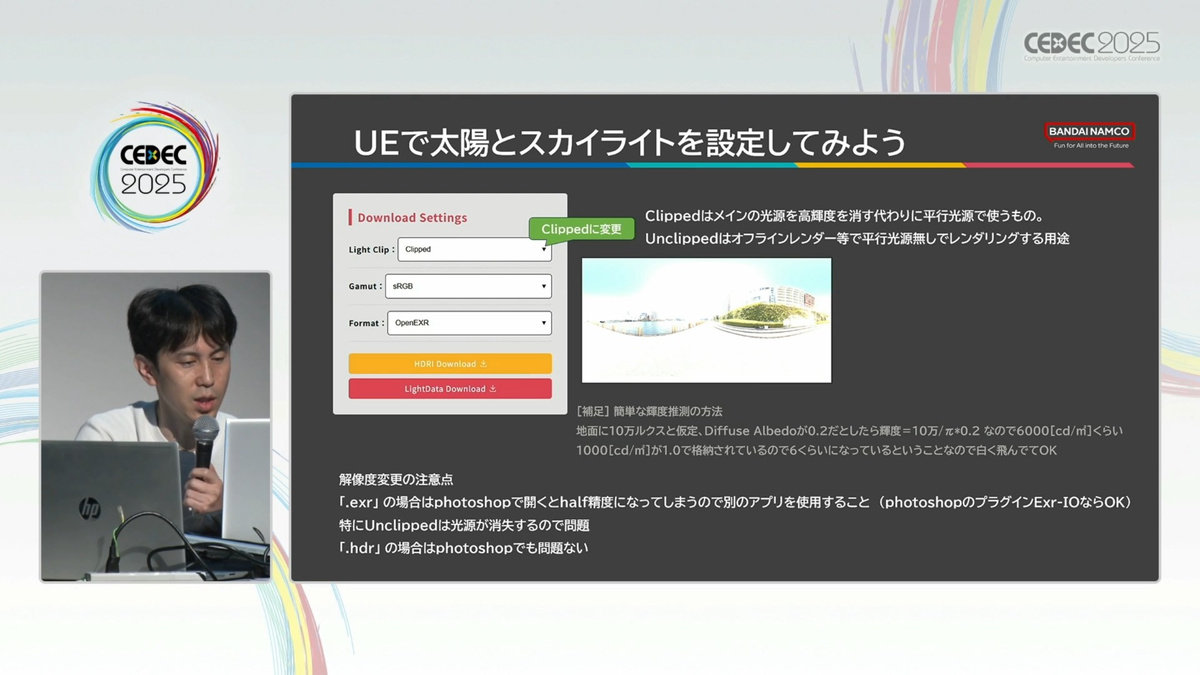This screenshot has height=675, width=1200.
Task: Click the green "Clippedに変更" callout
Action: coord(581,229)
